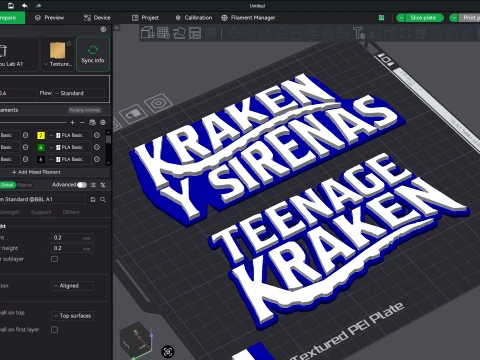Open the Project tab
Image resolution: width=480 pixels, height=360 pixels.
(145, 18)
